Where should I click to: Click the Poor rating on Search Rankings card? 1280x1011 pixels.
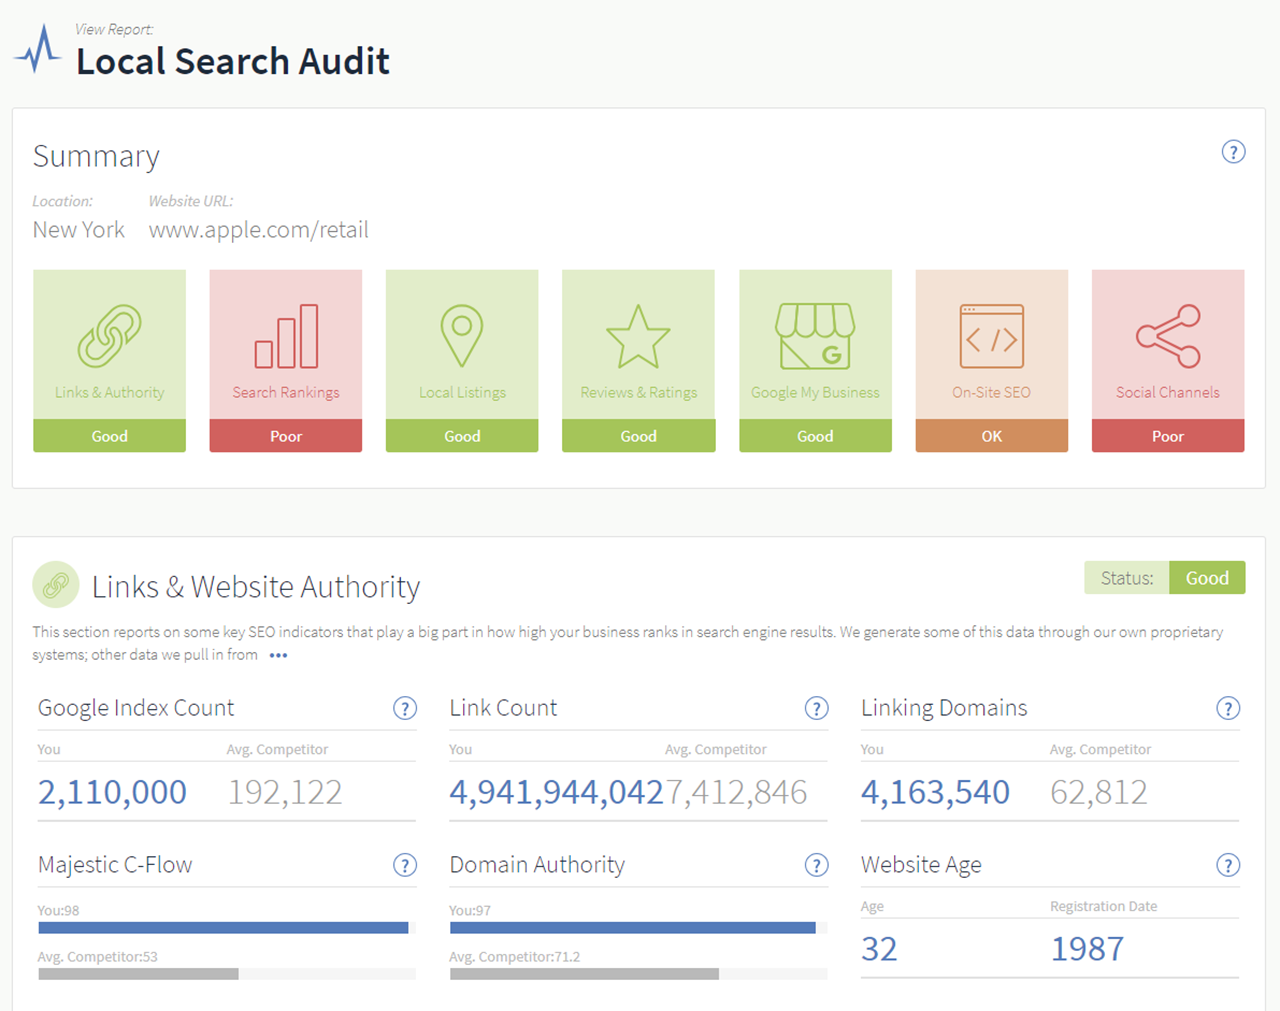tap(285, 436)
